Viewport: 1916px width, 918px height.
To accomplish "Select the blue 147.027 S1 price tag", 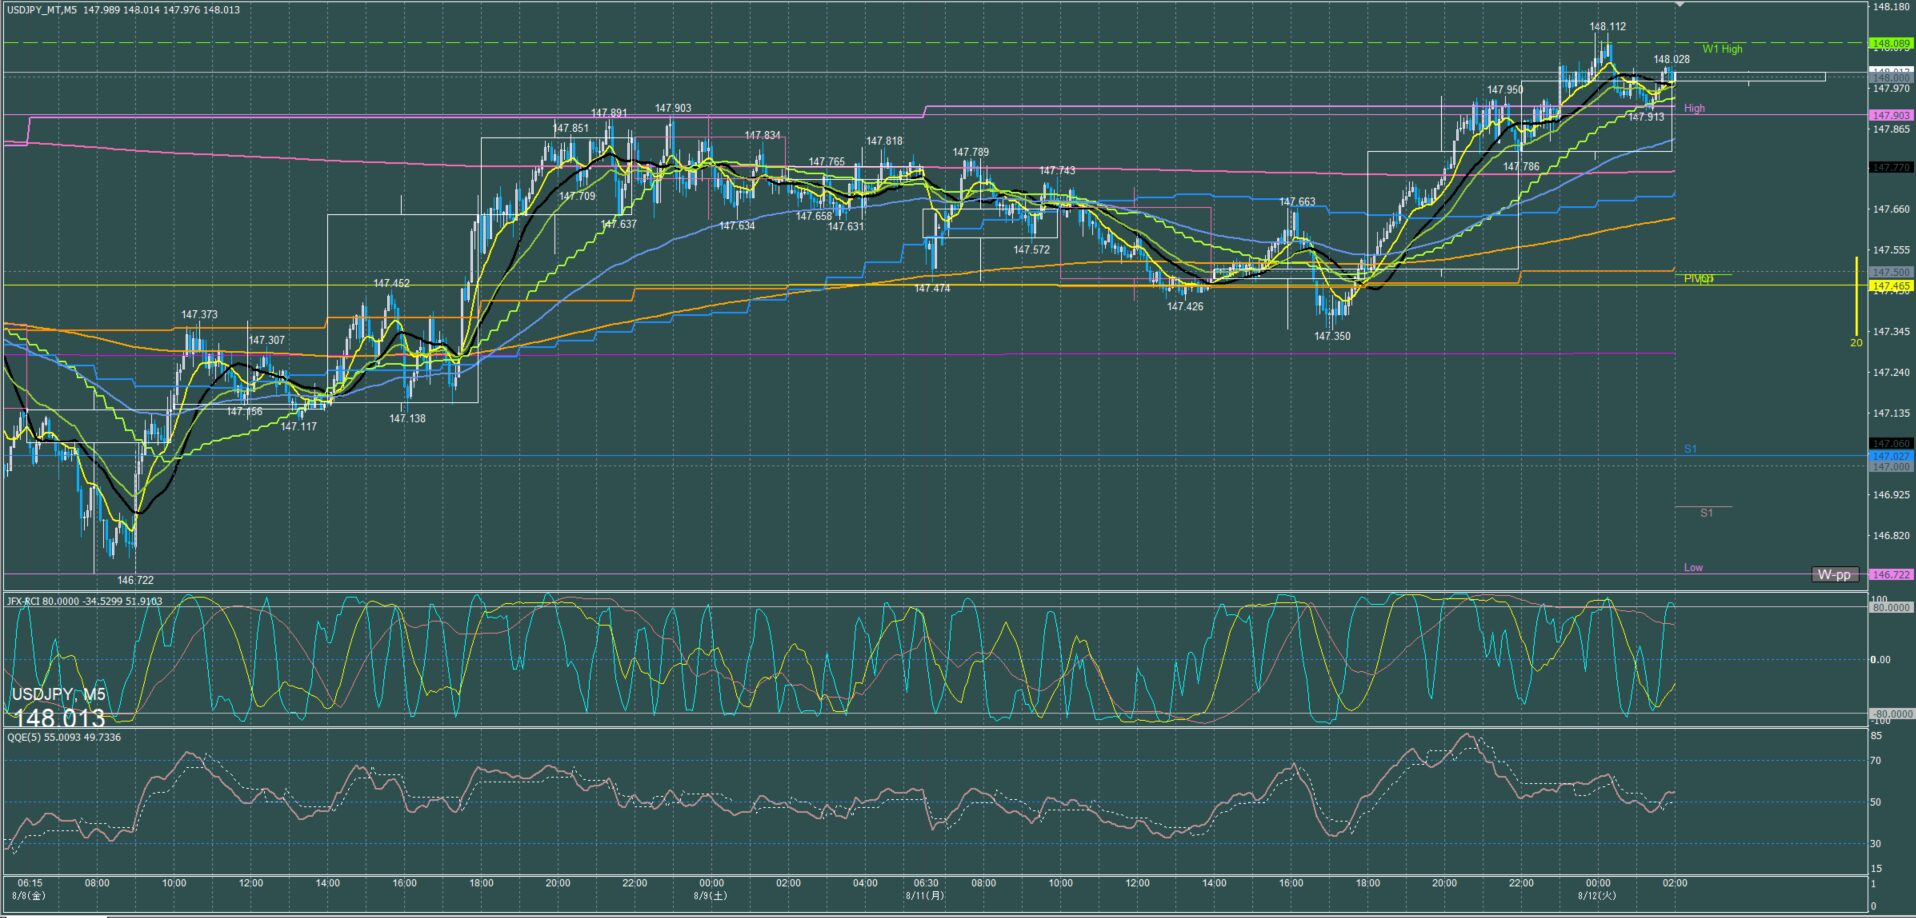I will coord(1891,456).
